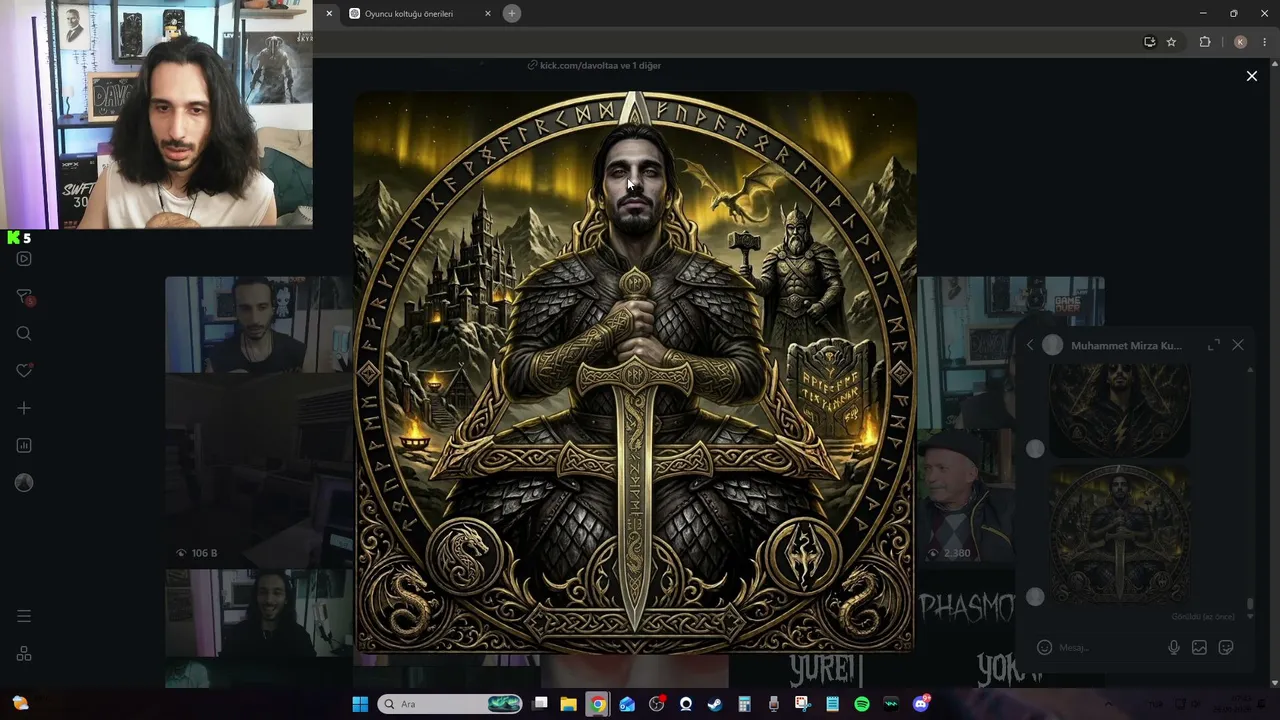Open the Chrome three-dot menu
Screen dimensions: 1280x720
pos(1264,42)
